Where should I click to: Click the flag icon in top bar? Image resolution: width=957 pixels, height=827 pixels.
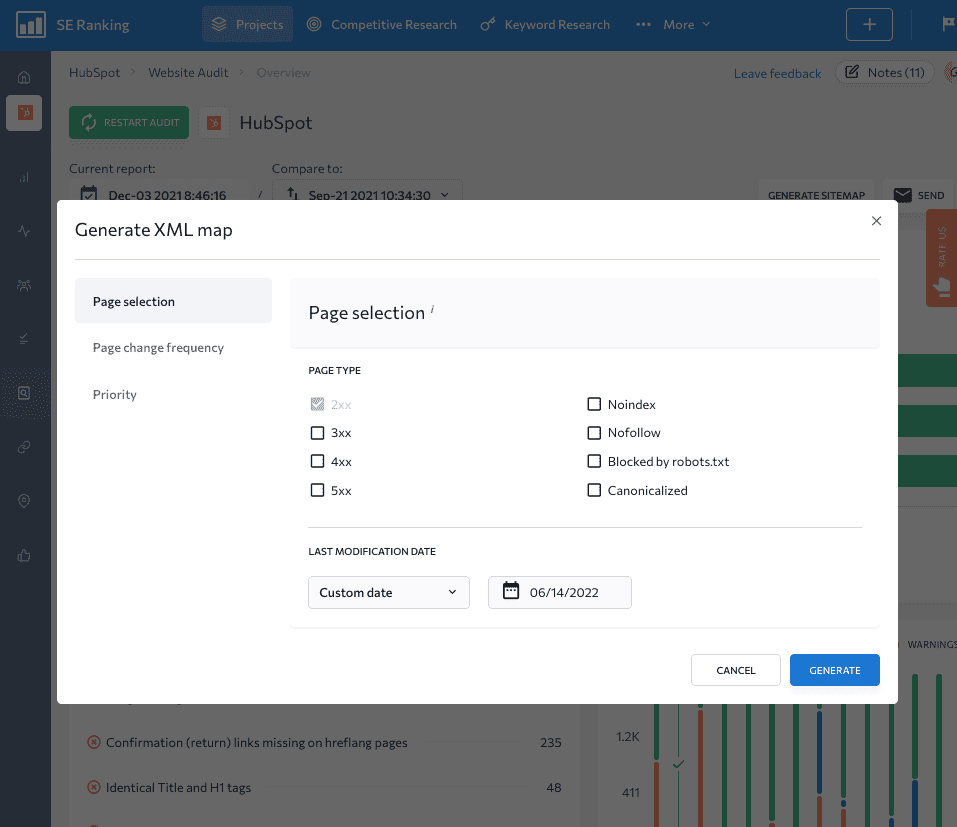pyautogui.click(x=948, y=24)
